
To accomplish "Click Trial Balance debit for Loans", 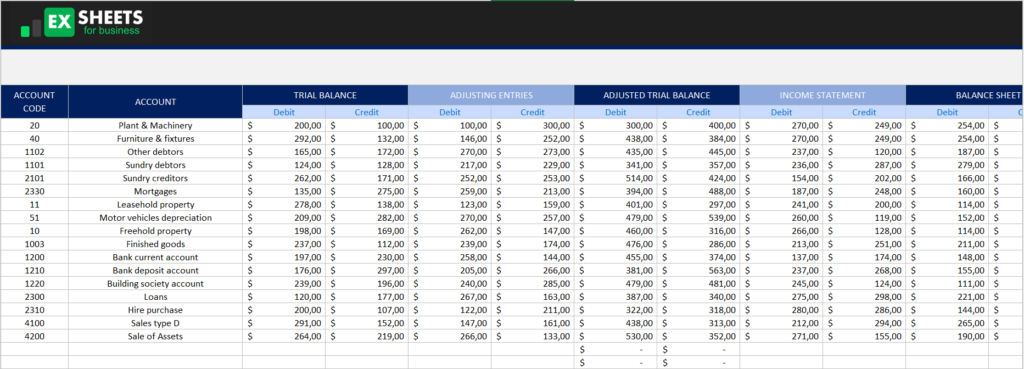I will pyautogui.click(x=284, y=297).
